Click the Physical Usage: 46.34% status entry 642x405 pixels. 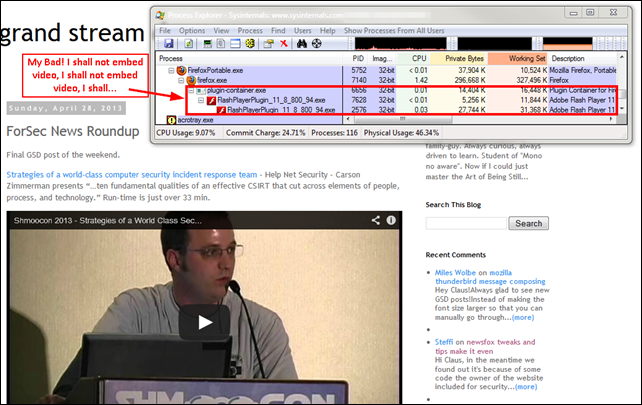point(401,133)
